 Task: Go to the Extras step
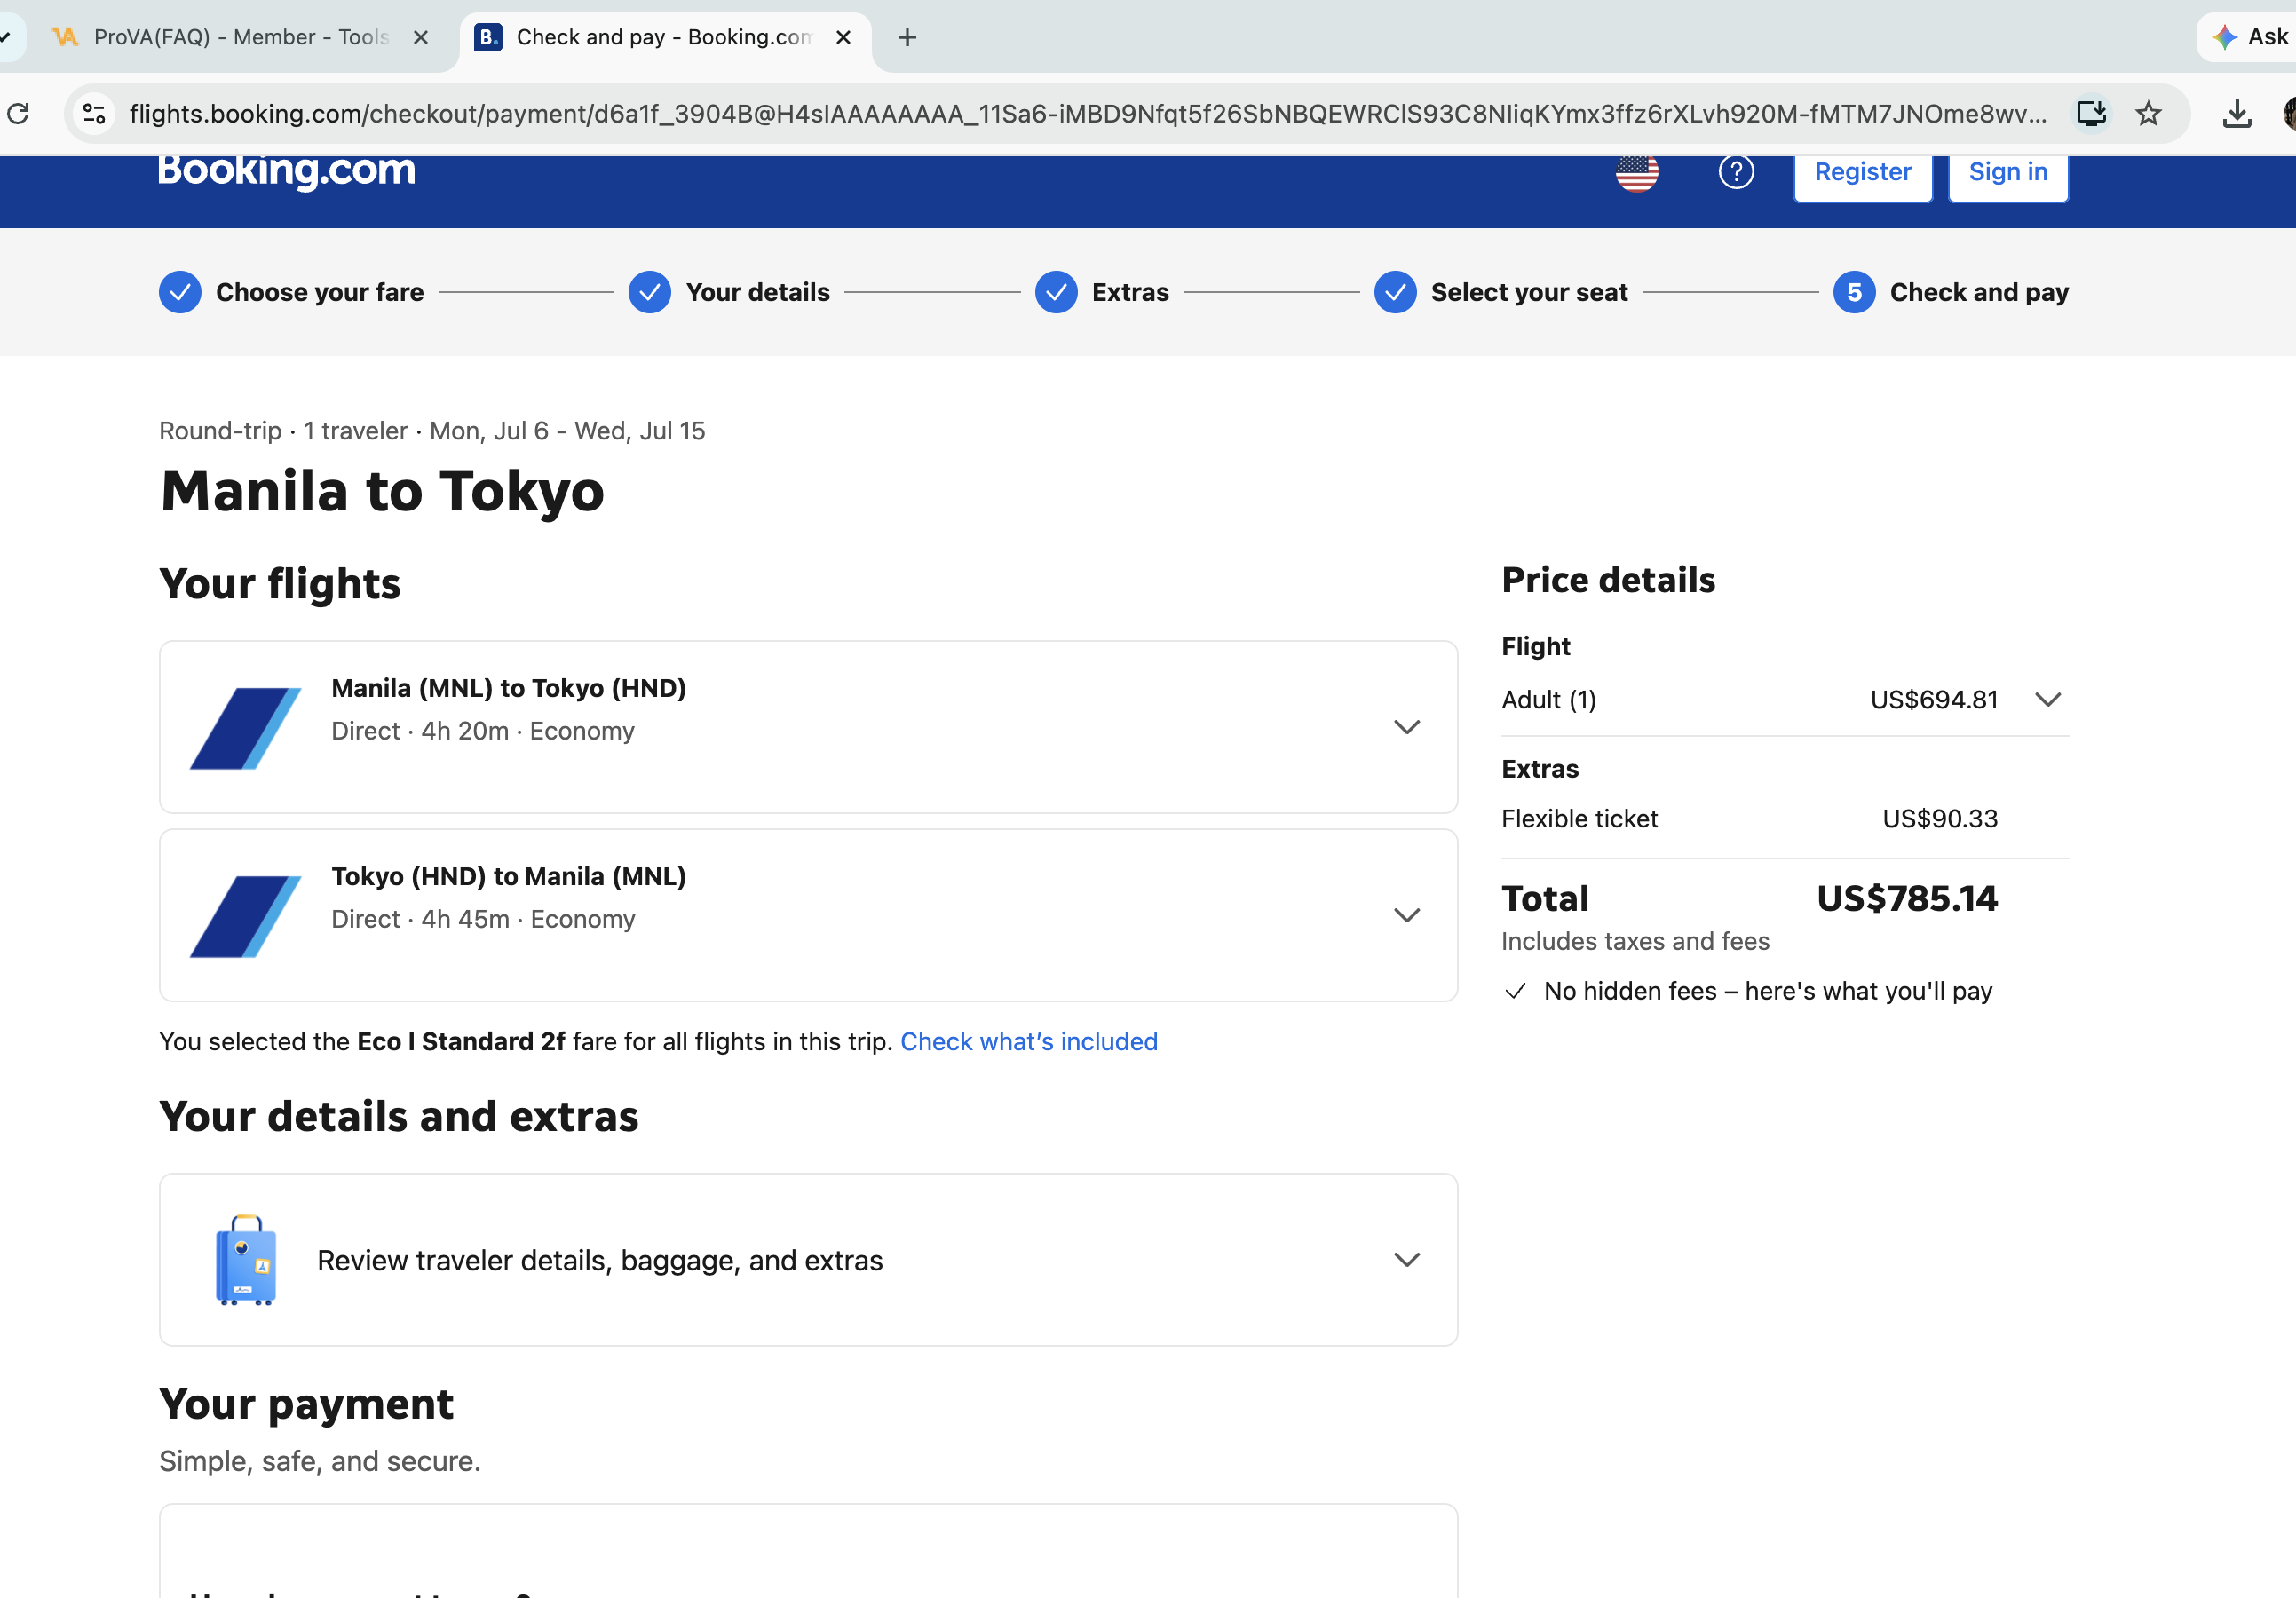[x=1130, y=292]
